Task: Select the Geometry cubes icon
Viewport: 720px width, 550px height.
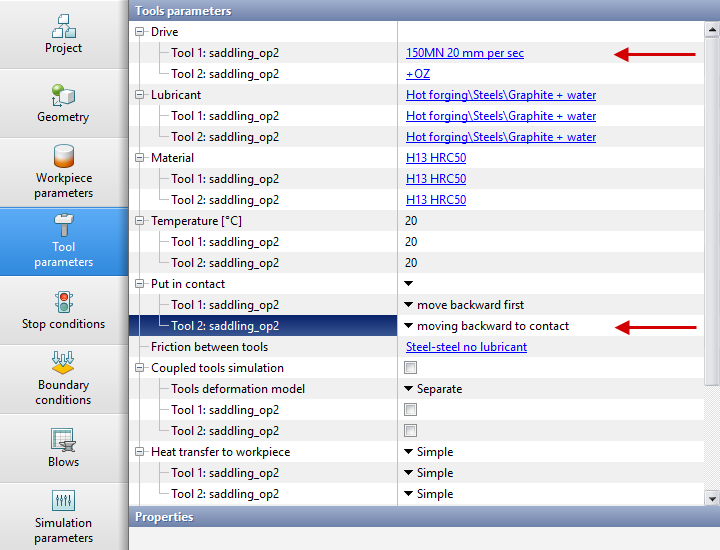Action: [x=63, y=94]
